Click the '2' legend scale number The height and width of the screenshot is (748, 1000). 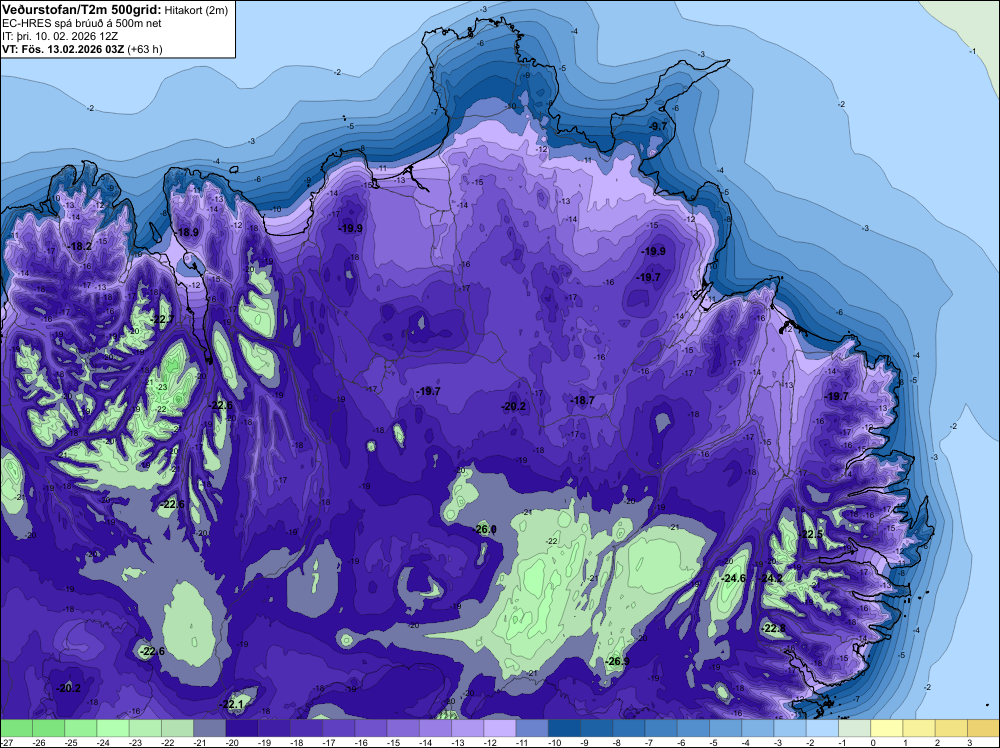(938, 742)
